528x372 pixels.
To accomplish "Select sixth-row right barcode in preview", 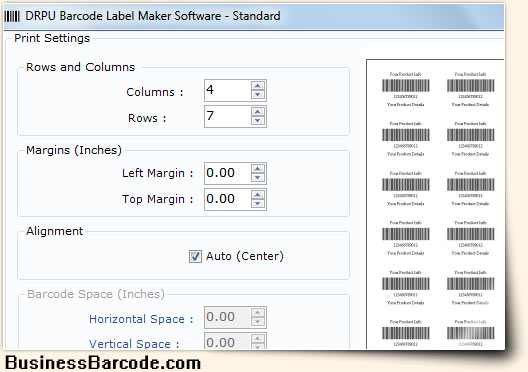I will [470, 333].
